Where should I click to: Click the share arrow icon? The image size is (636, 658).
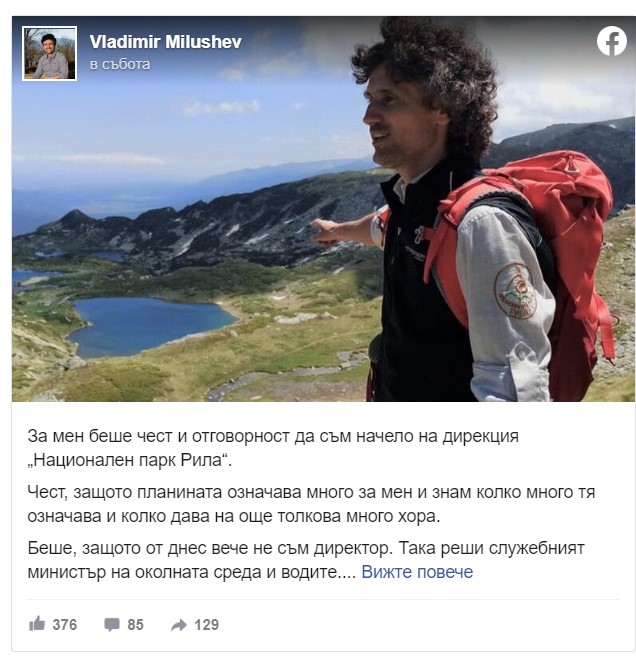[x=179, y=625]
